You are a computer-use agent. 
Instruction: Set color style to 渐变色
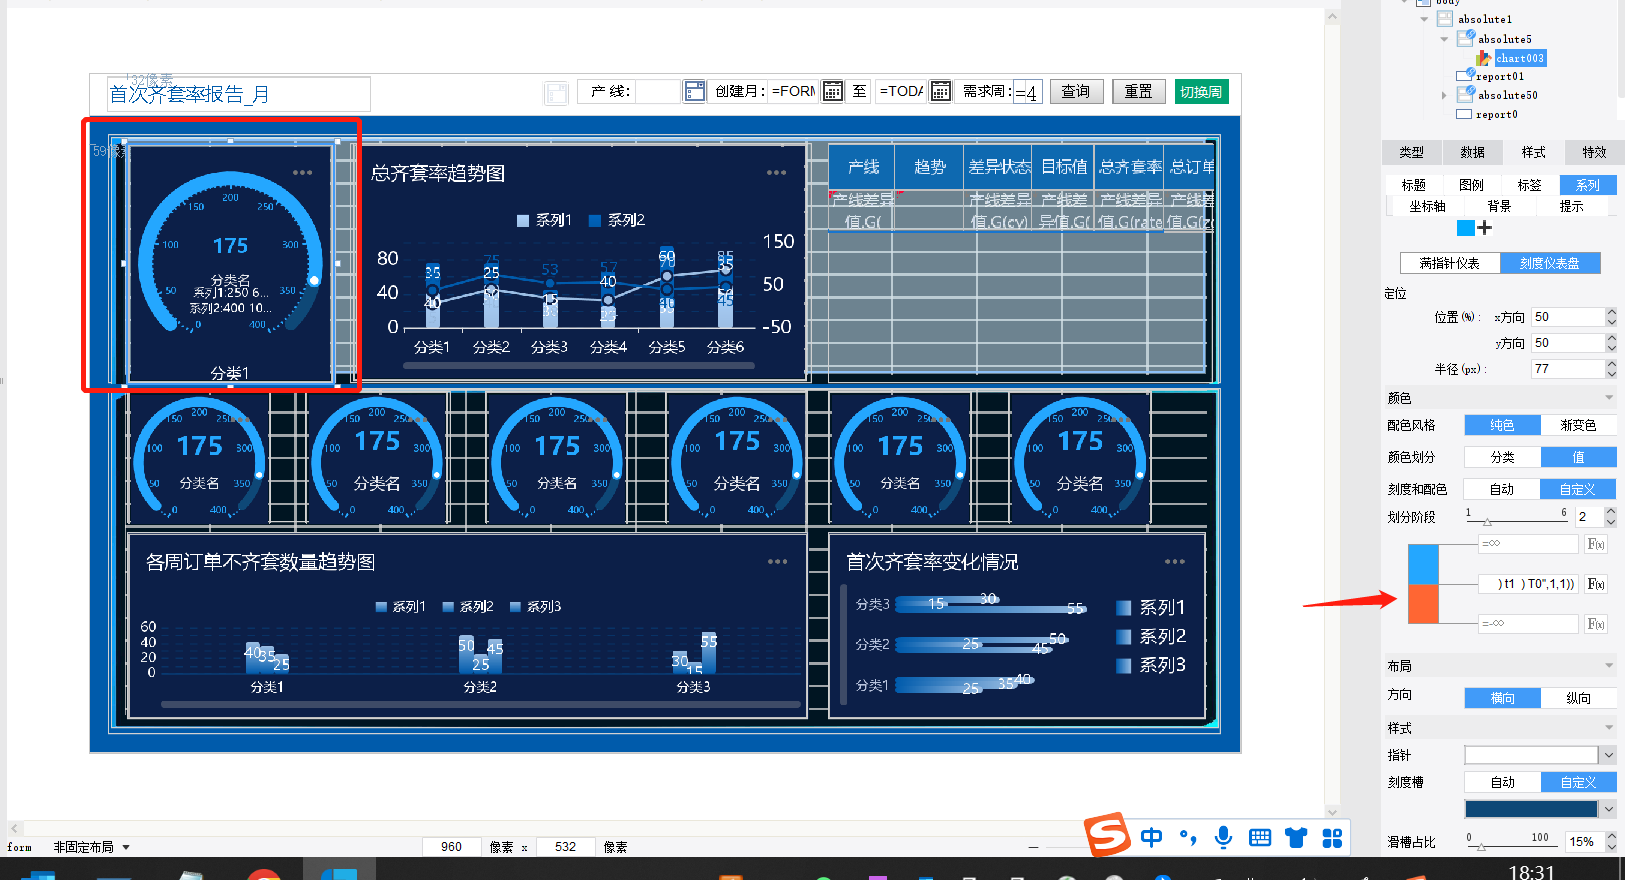[1578, 425]
